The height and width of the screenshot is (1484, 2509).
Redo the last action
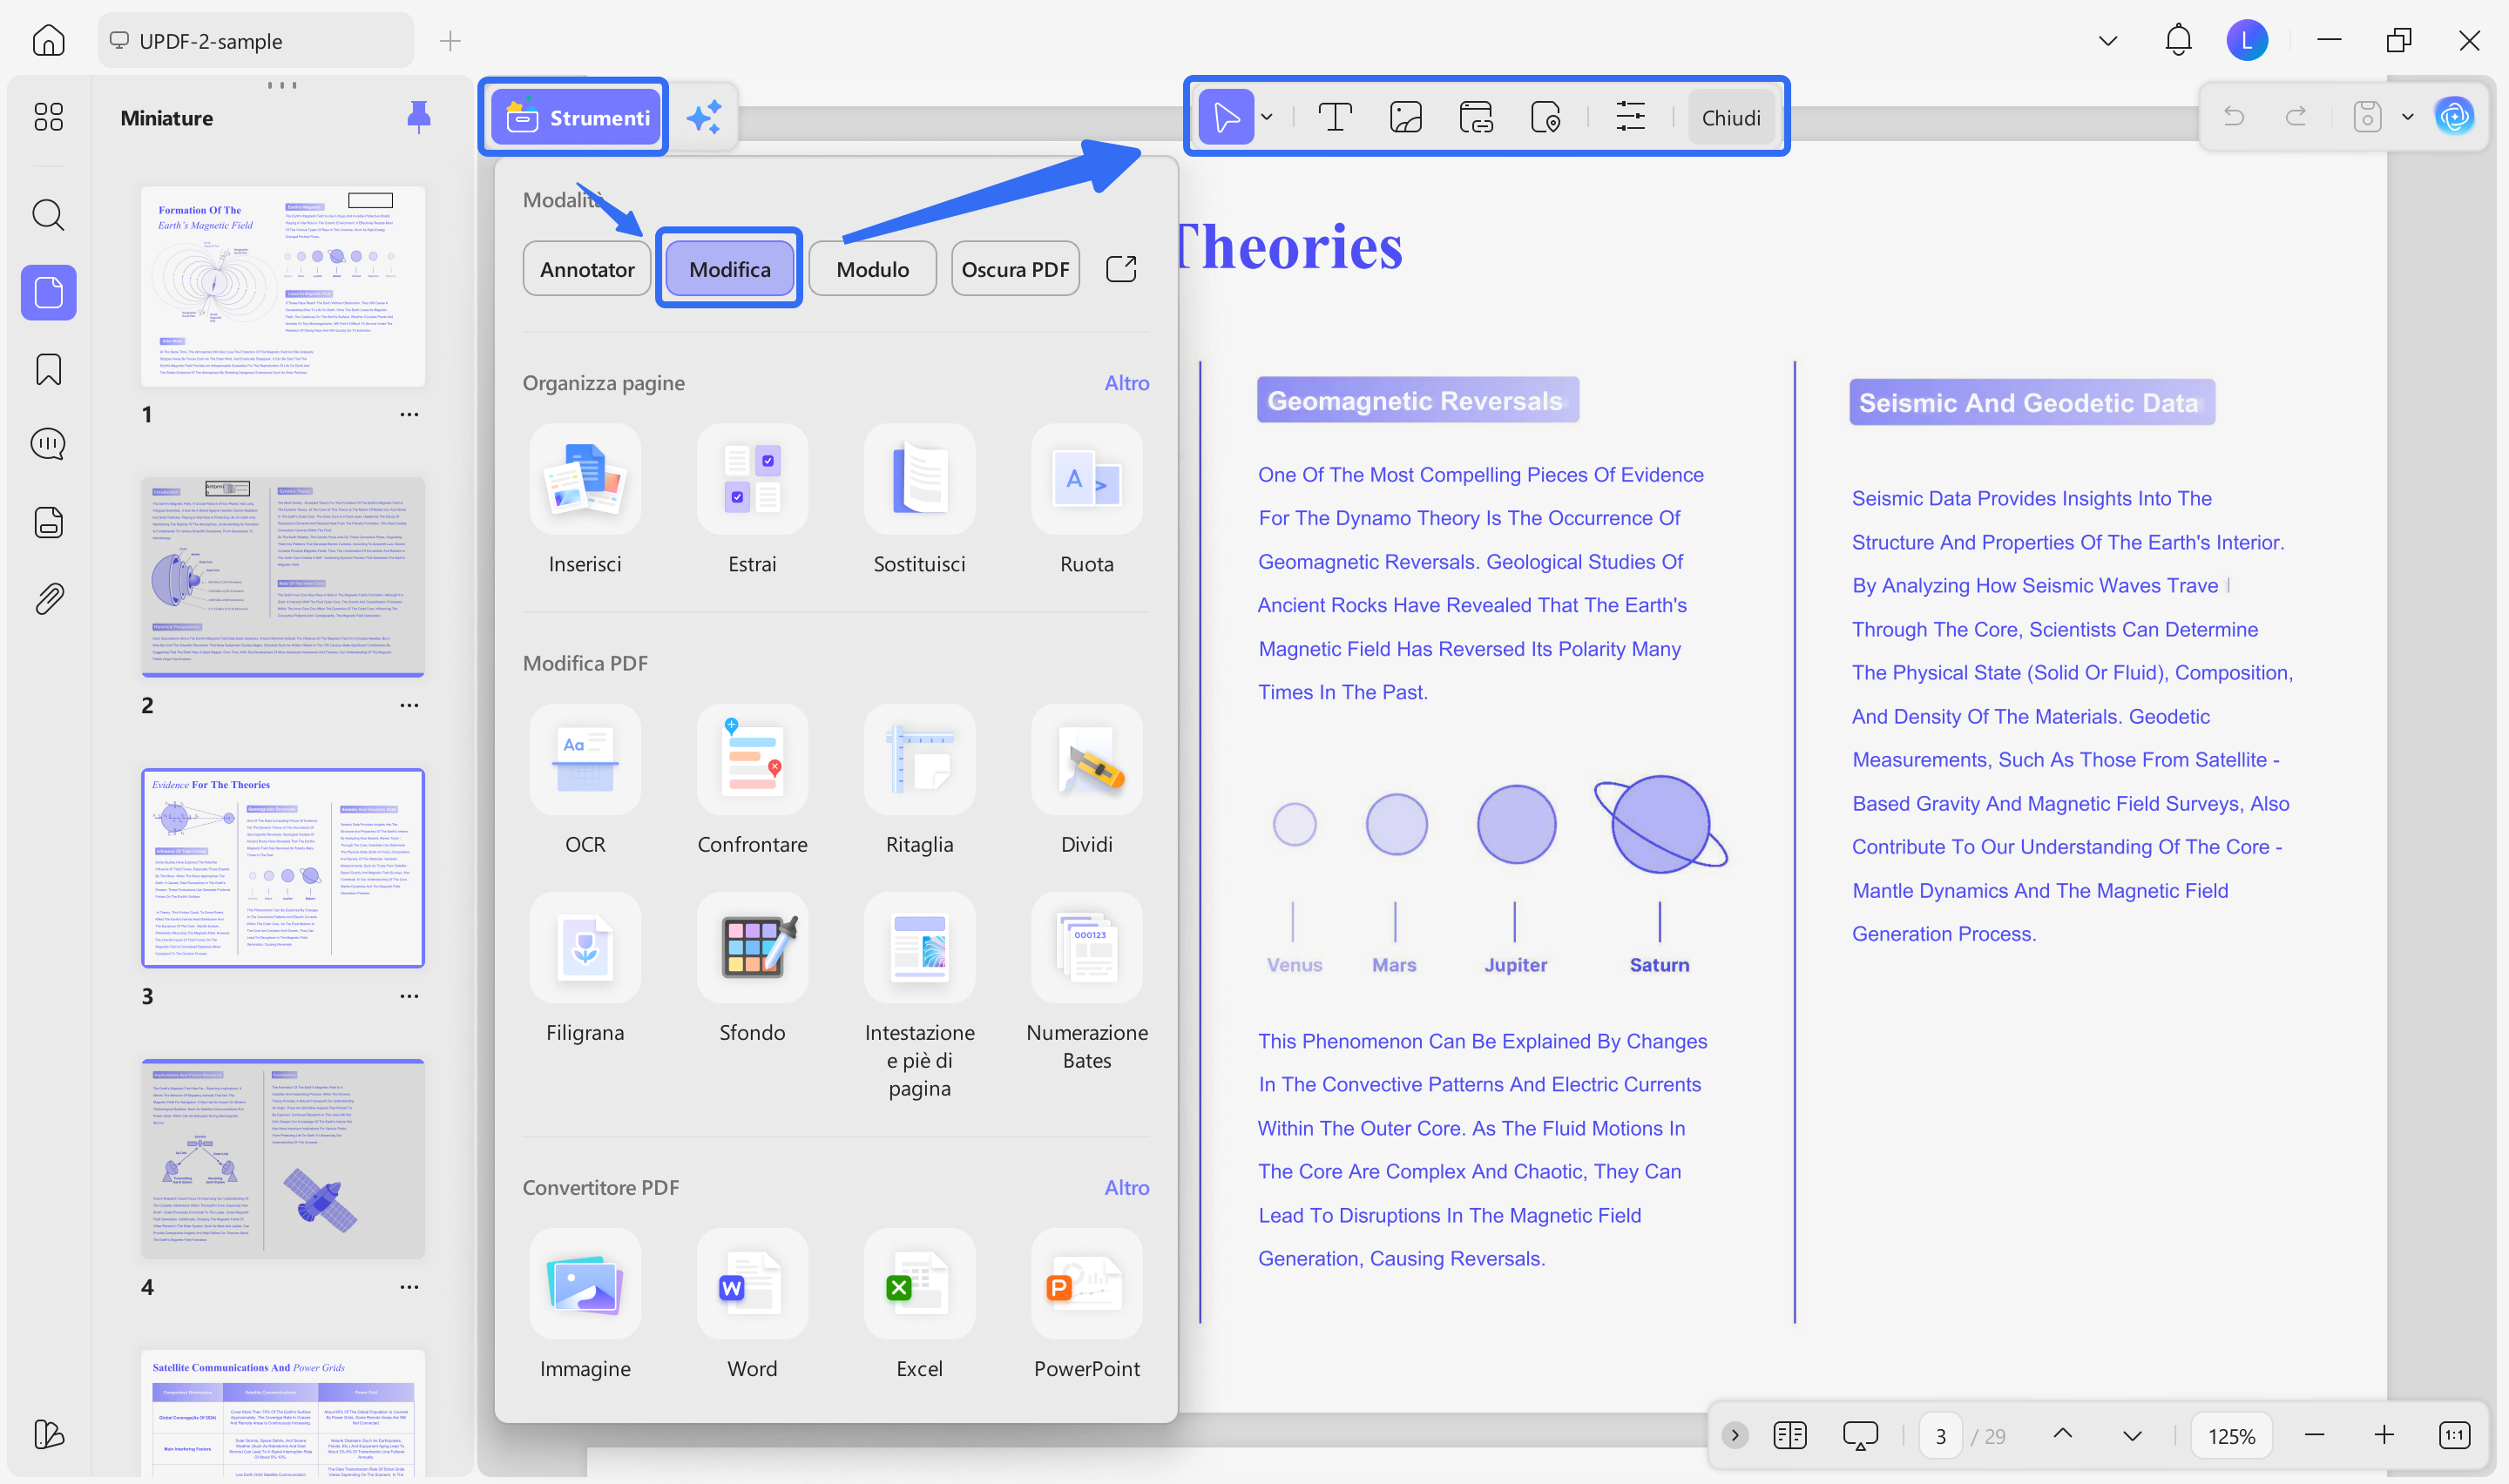2296,117
